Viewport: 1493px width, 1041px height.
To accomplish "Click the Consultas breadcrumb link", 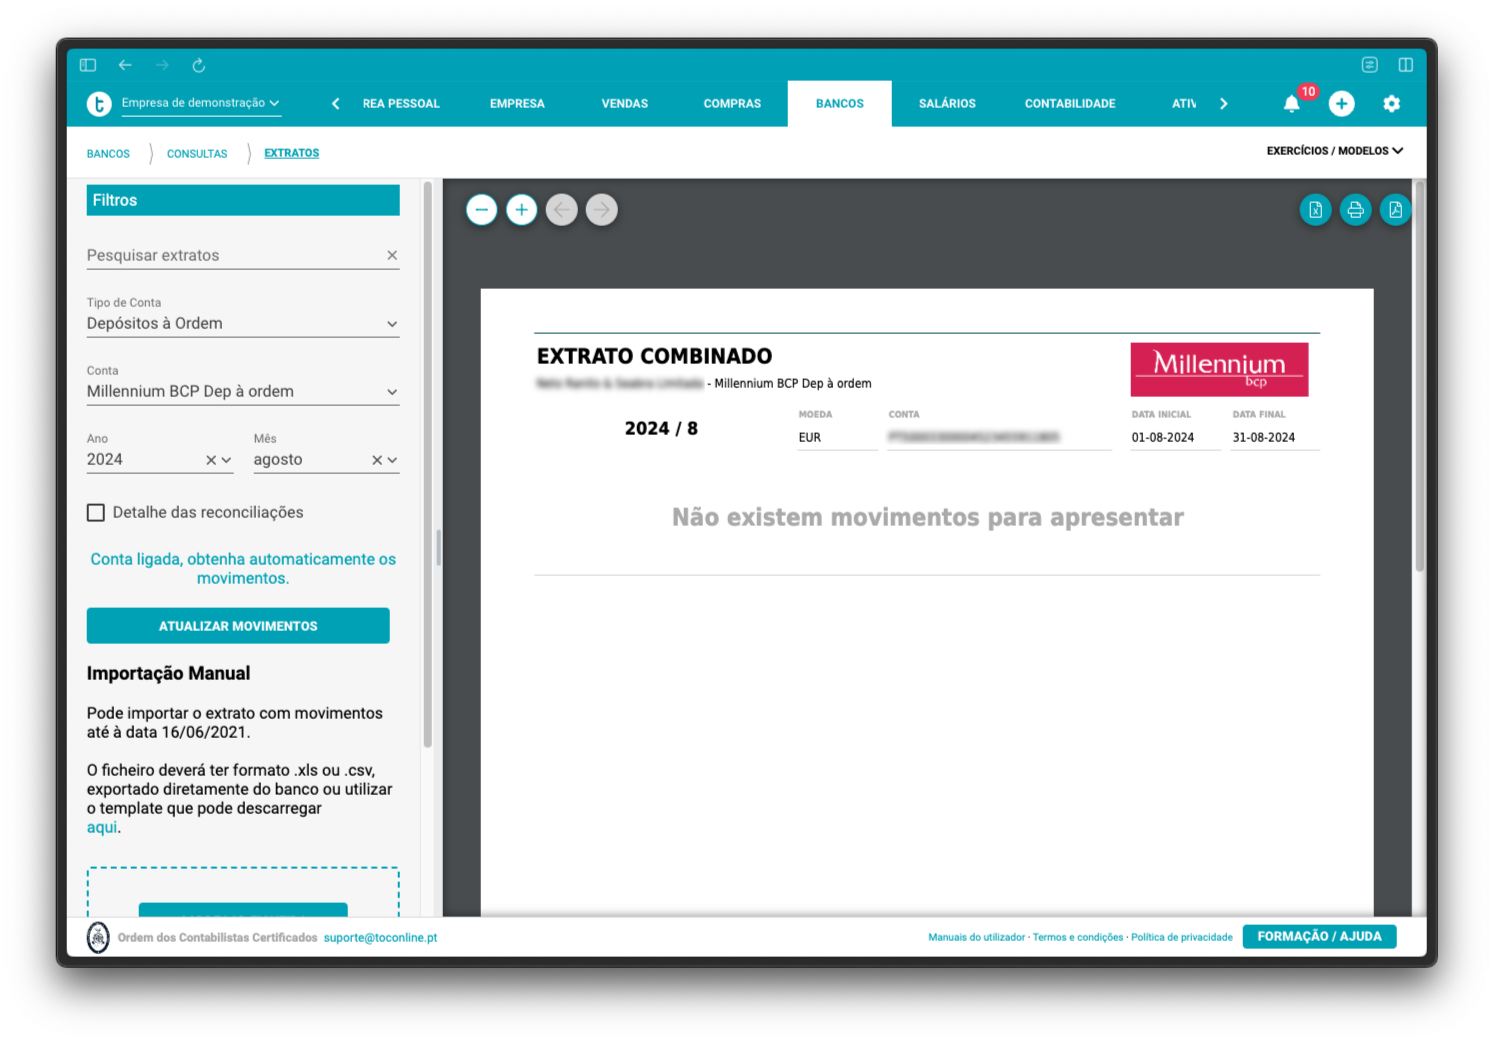I will 197,154.
